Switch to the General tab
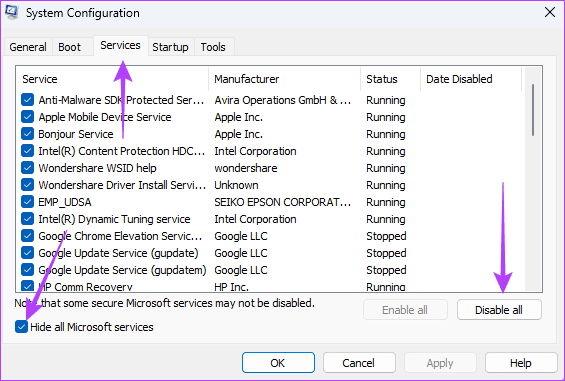This screenshot has width=565, height=381. tap(28, 47)
